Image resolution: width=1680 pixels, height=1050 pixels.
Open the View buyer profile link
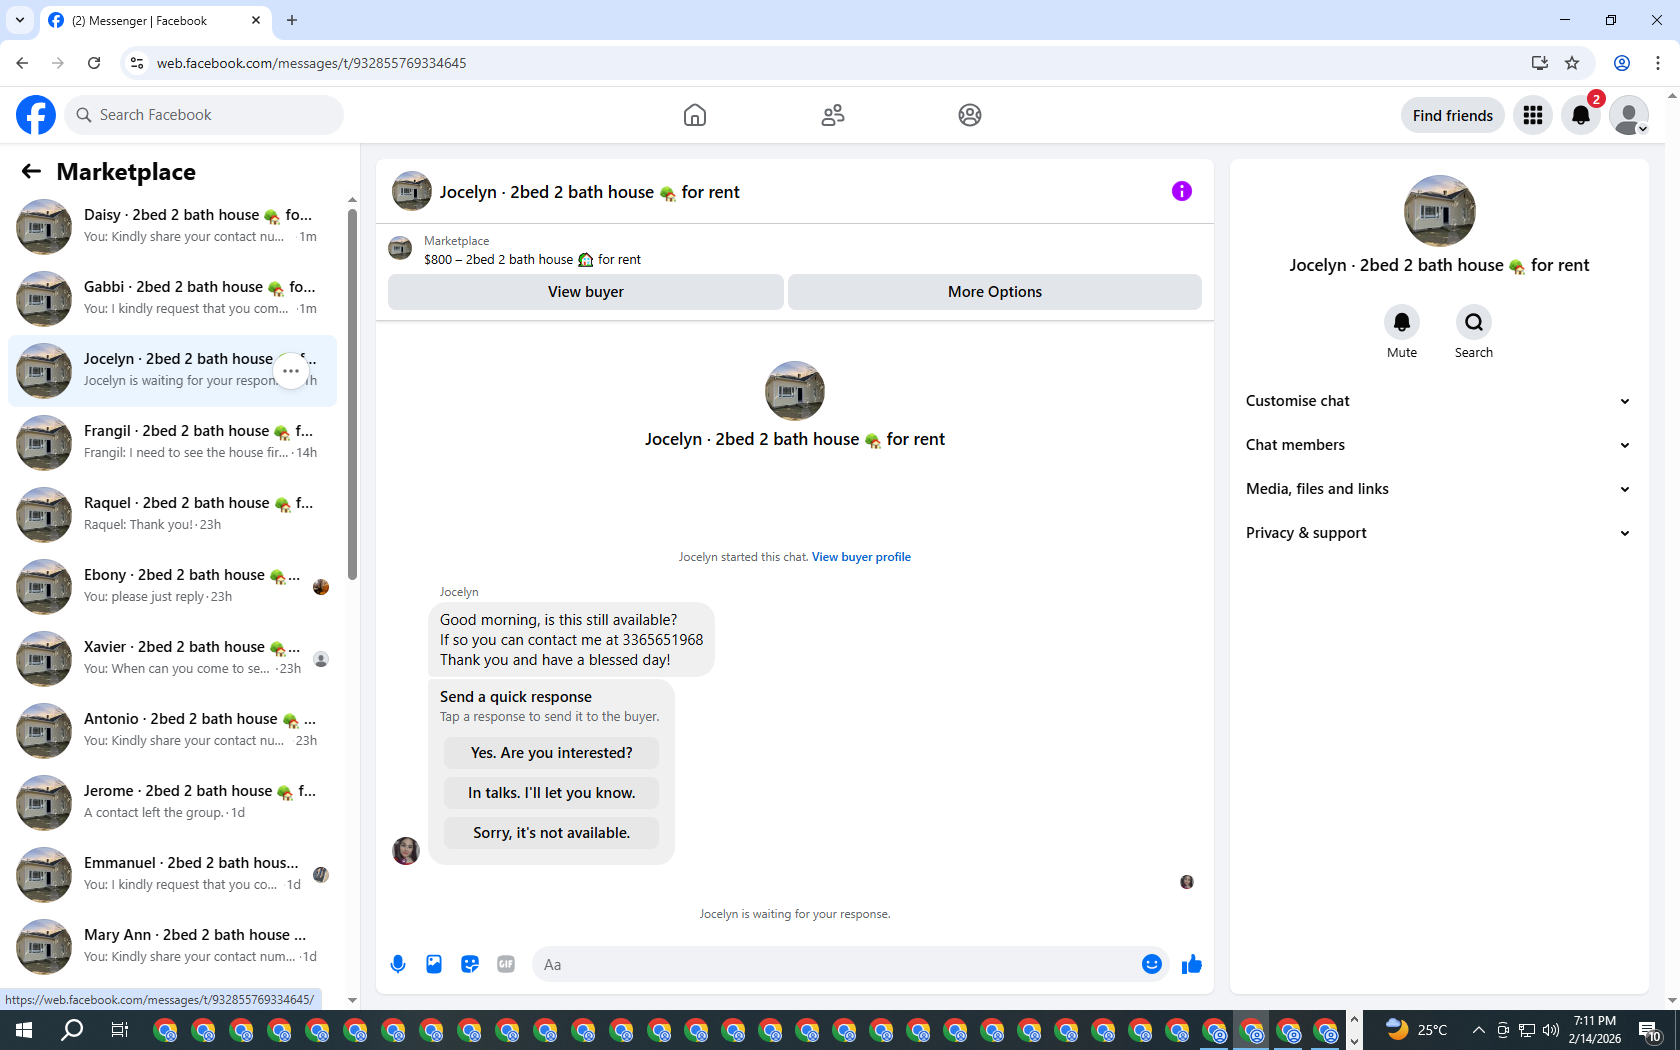click(861, 557)
